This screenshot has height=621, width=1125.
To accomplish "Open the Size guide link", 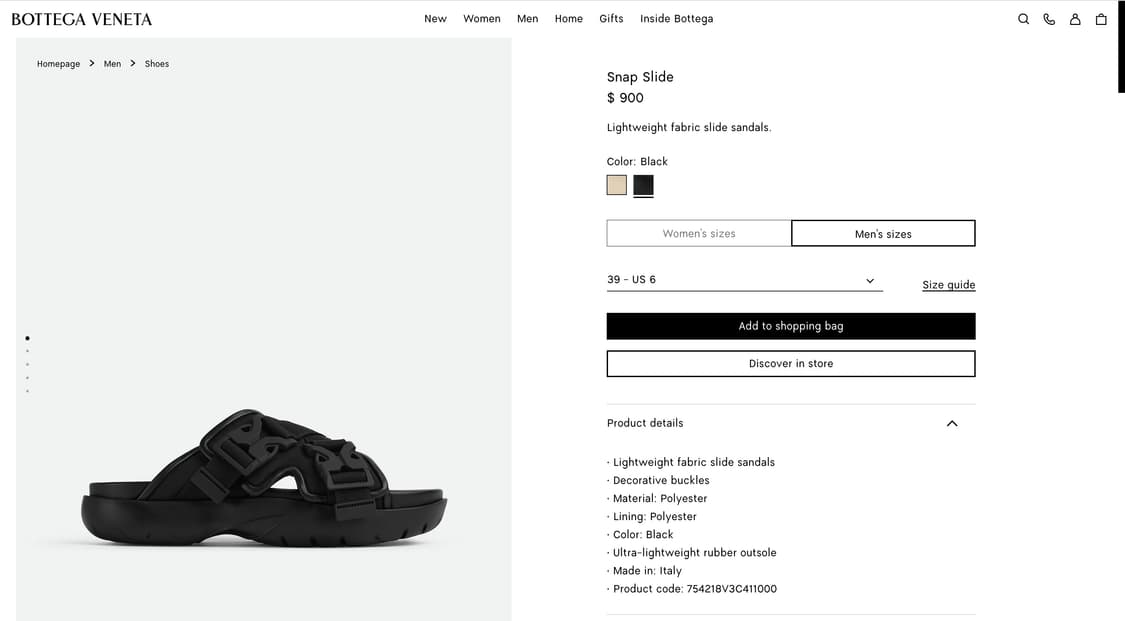I will point(949,285).
